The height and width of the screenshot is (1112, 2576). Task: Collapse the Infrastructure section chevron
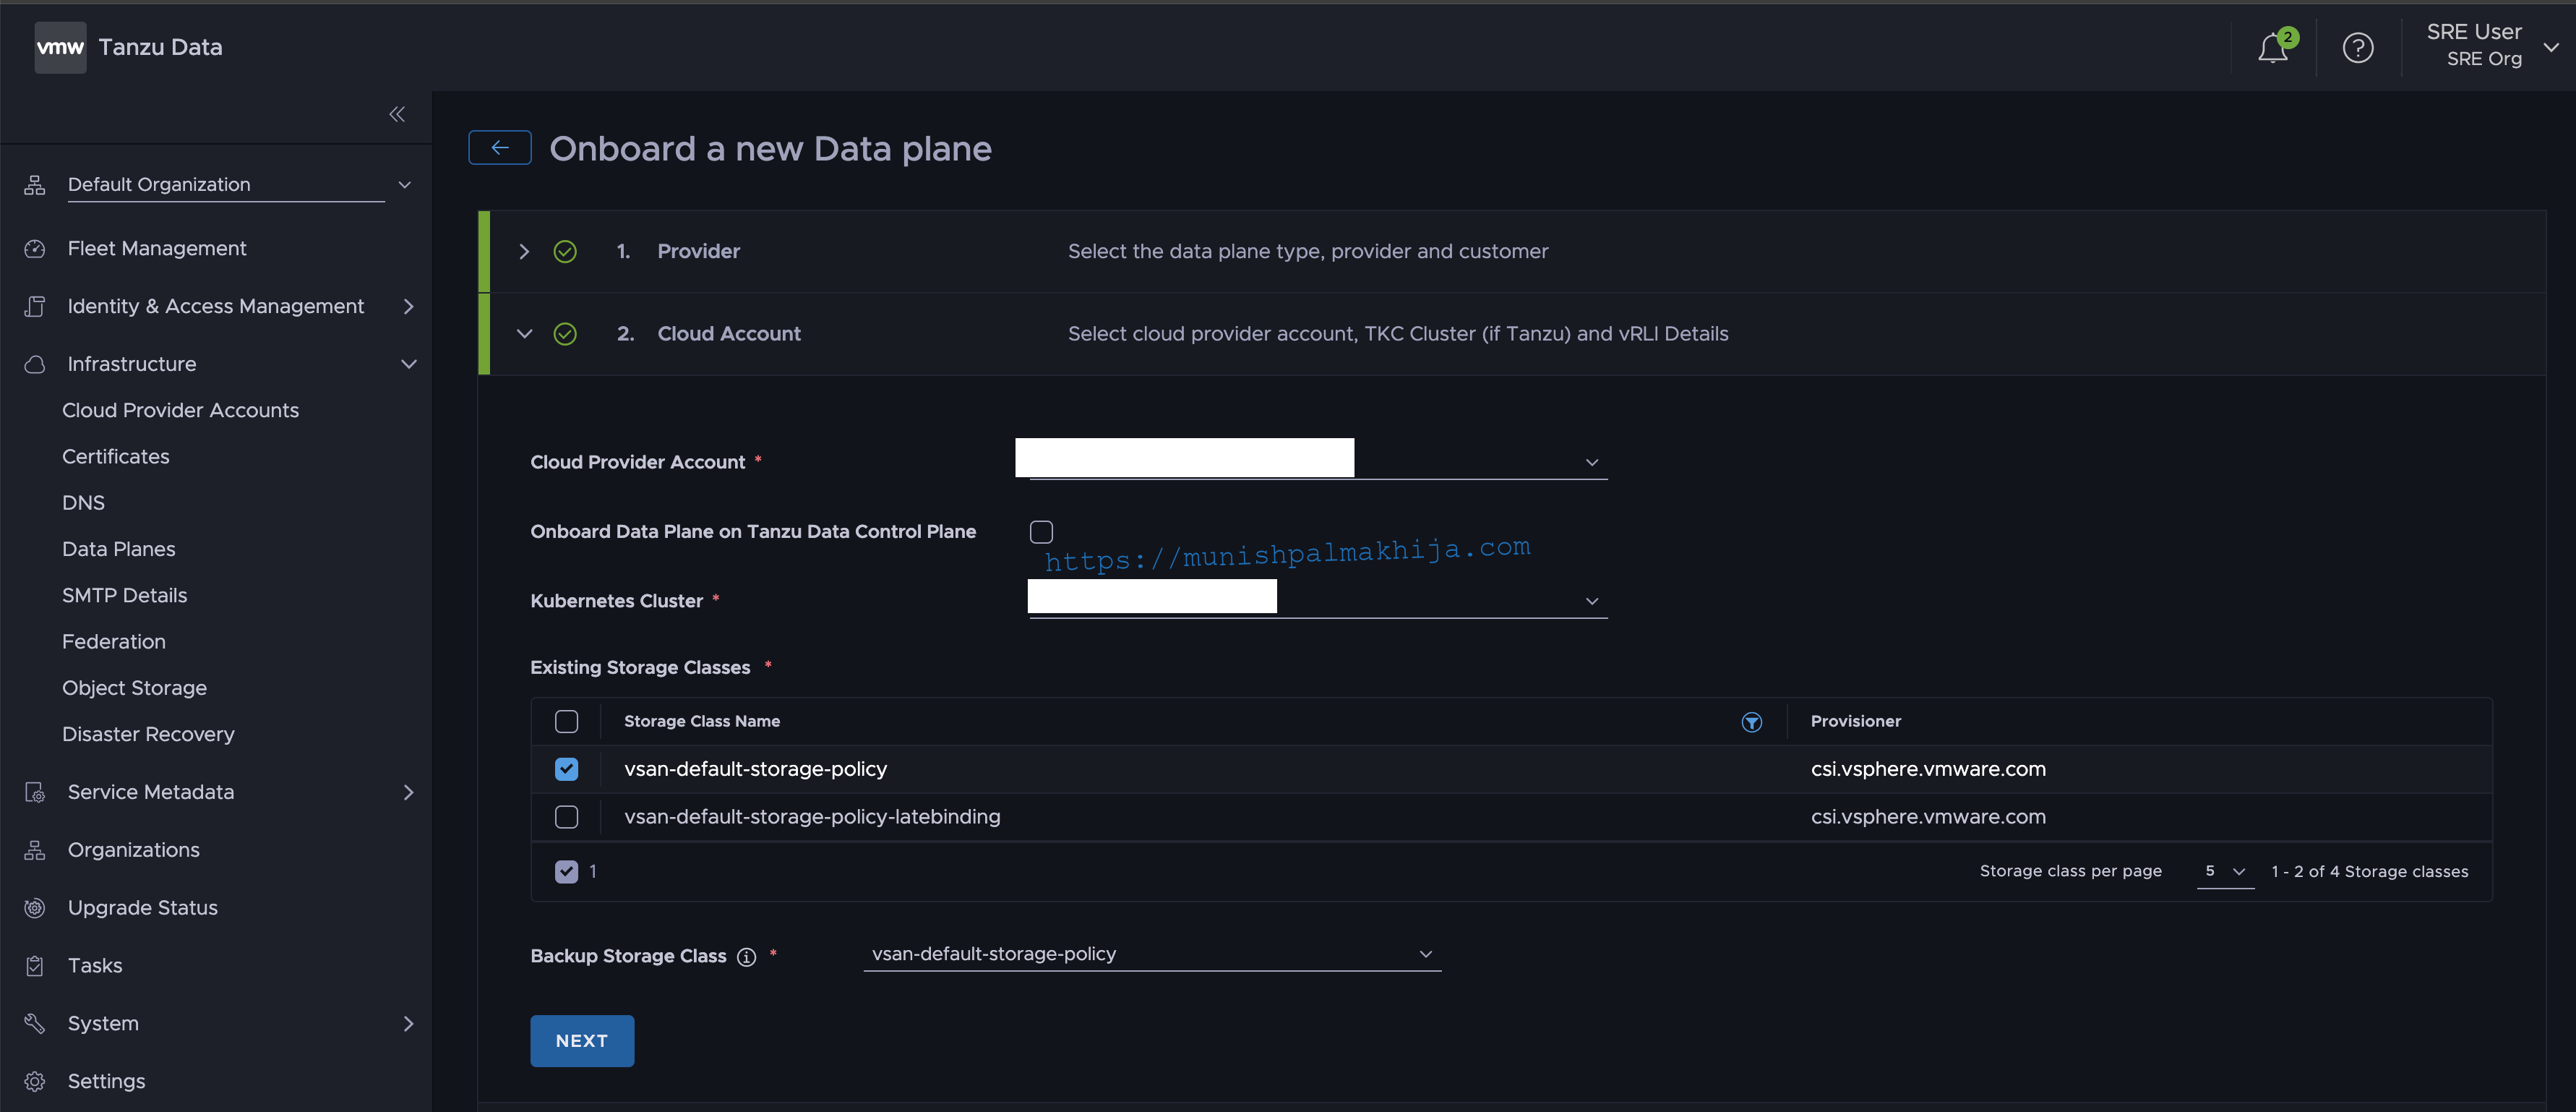click(x=408, y=365)
